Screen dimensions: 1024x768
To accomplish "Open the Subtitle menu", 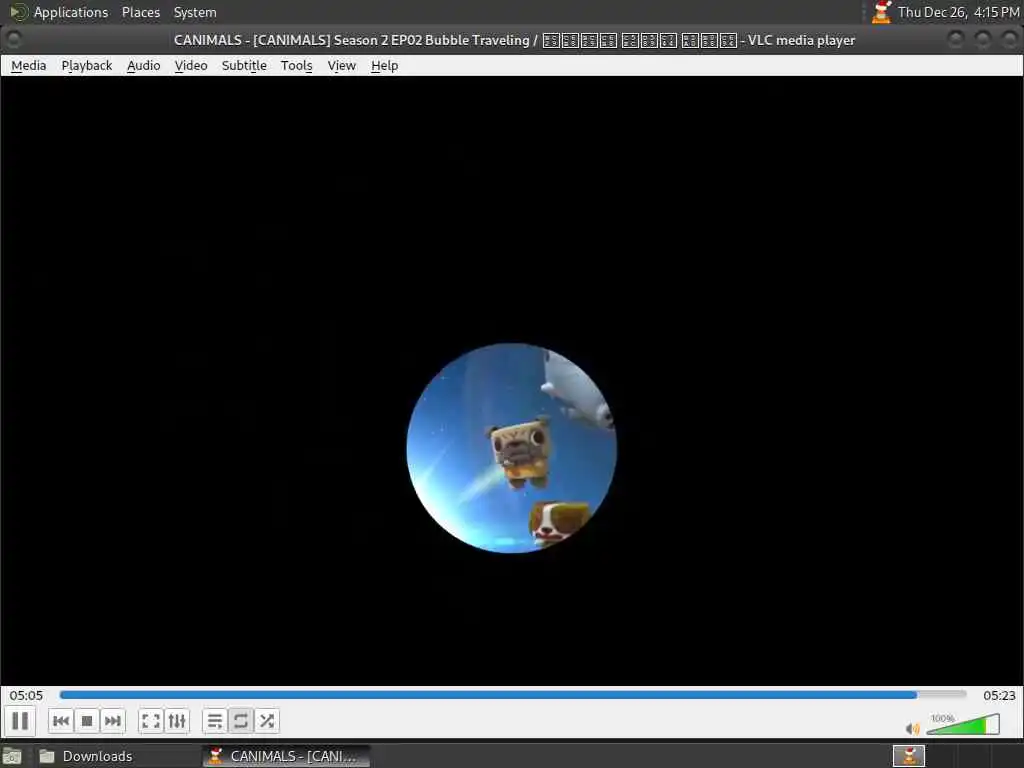I will (244, 65).
